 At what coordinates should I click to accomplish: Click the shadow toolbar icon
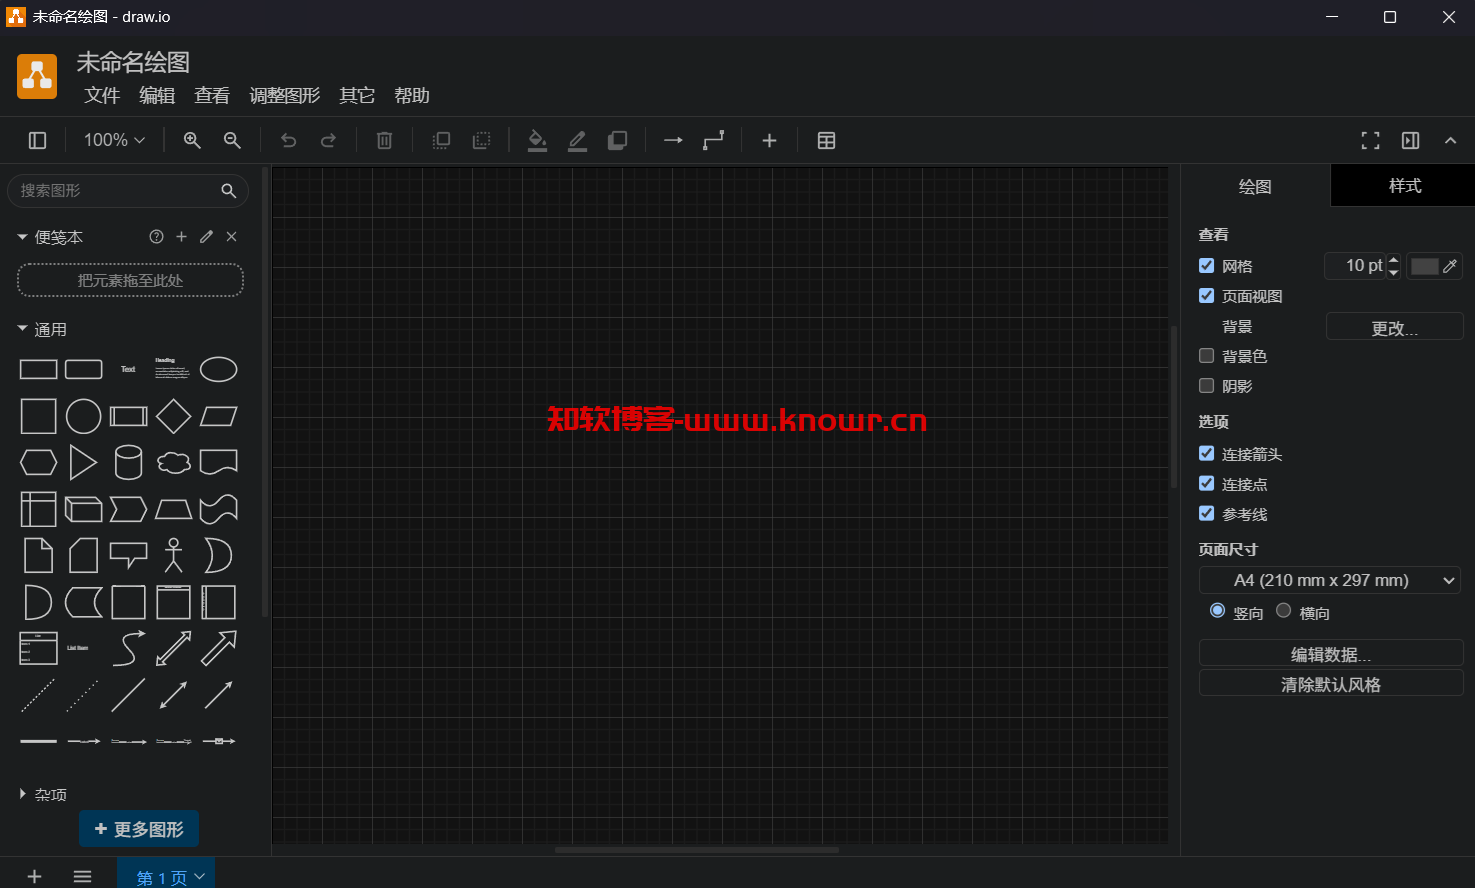[617, 141]
